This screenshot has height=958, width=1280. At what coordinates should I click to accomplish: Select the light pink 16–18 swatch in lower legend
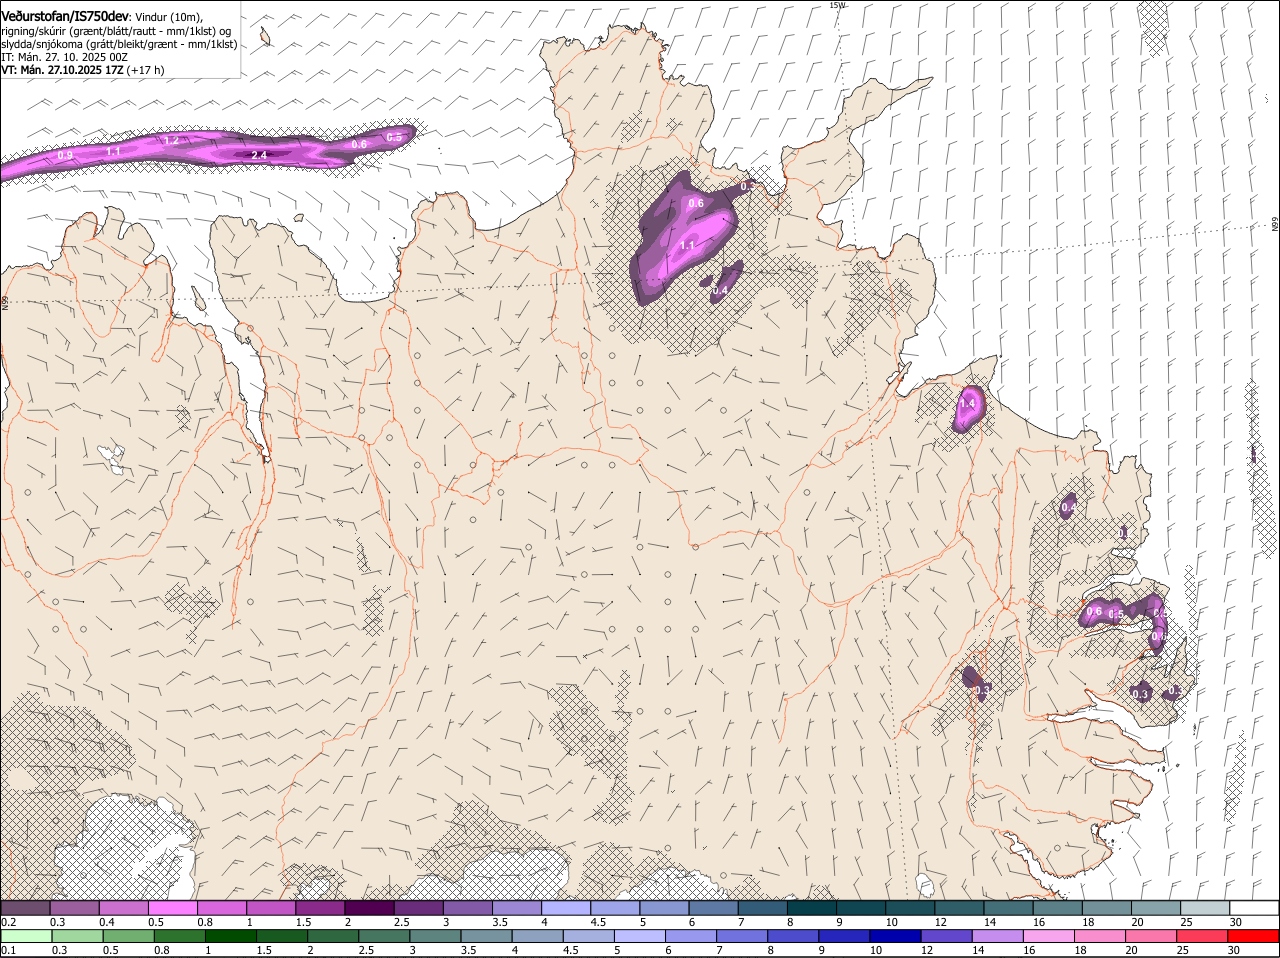[x=1048, y=936]
